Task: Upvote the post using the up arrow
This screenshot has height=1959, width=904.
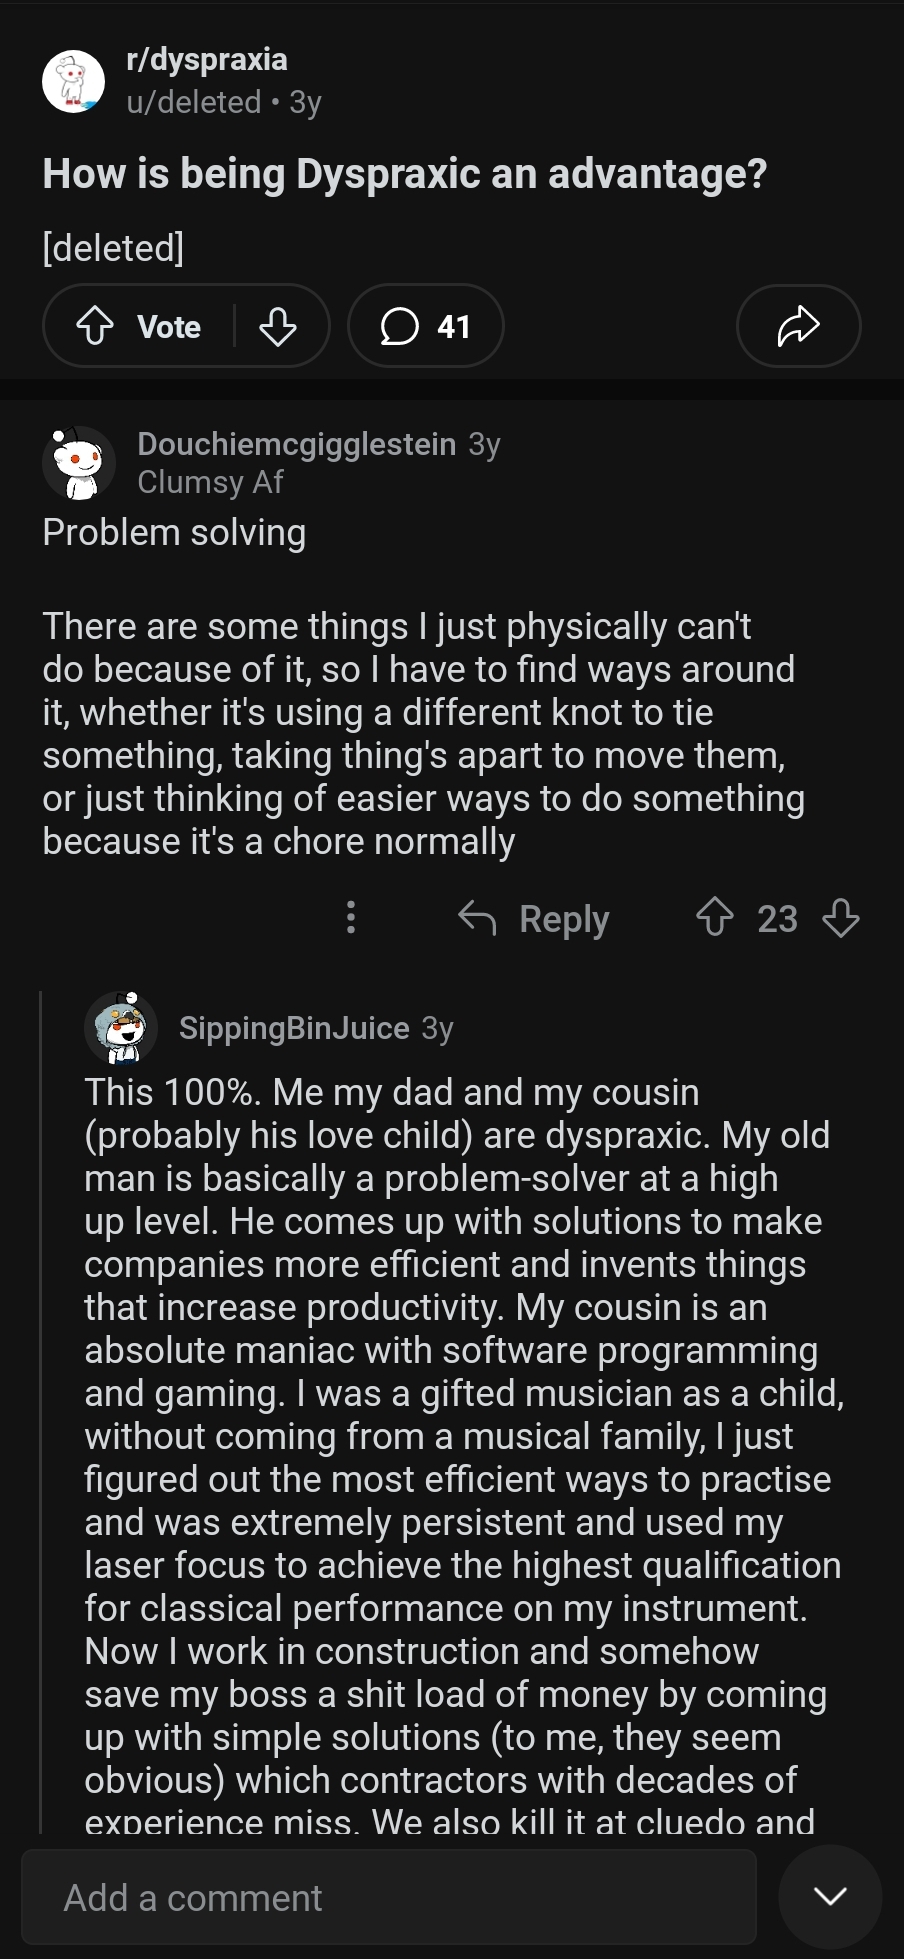Action: pos(95,326)
